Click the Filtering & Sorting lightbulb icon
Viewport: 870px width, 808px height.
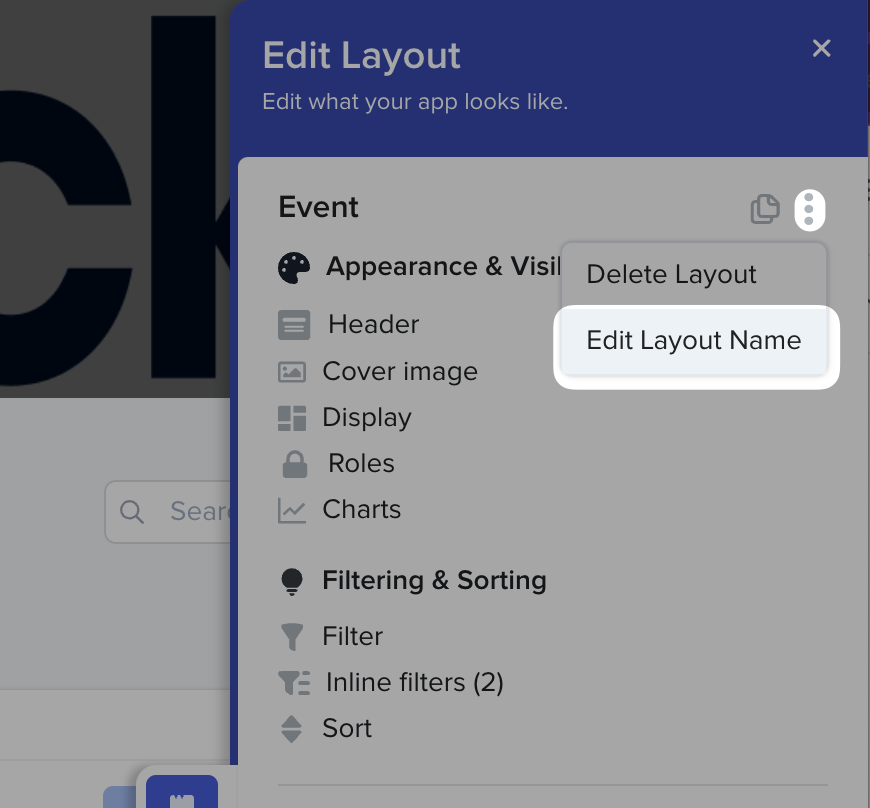tap(292, 581)
